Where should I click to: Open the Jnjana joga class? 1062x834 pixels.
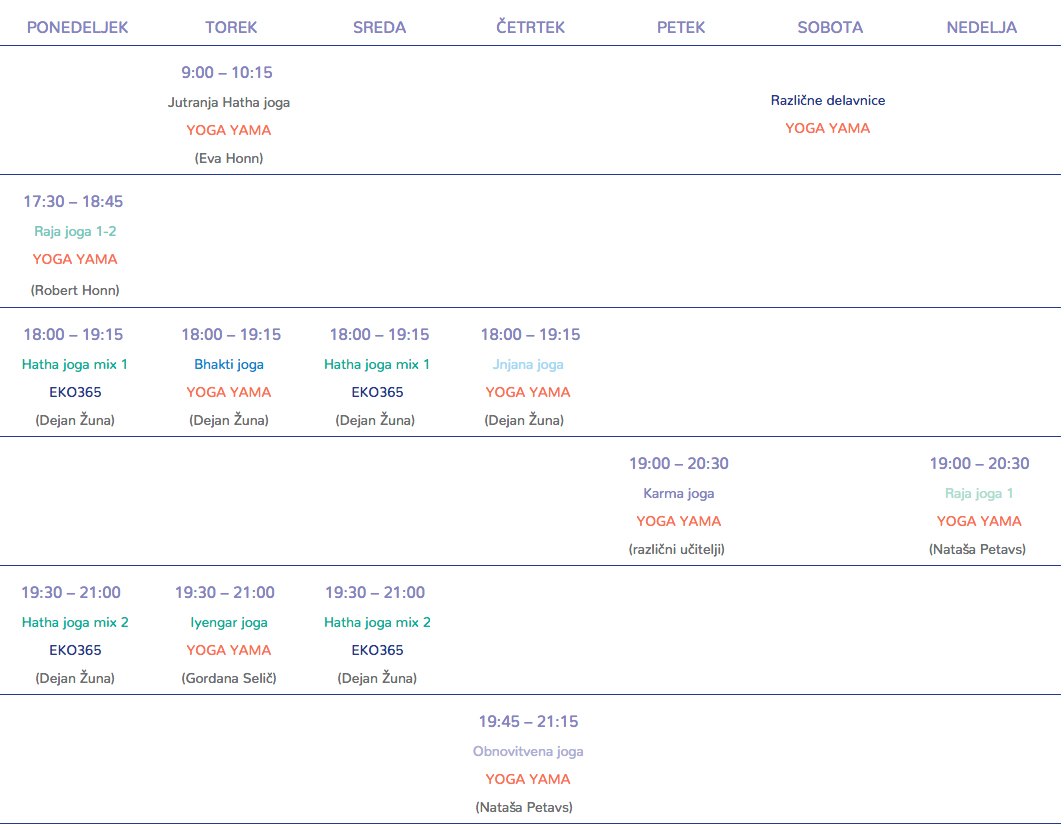[528, 364]
